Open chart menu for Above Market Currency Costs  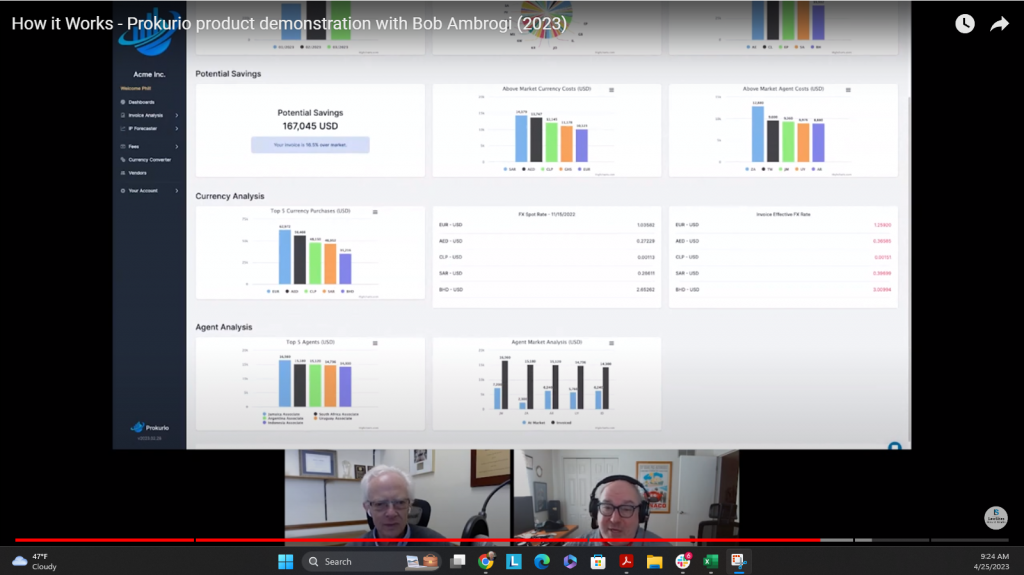click(x=611, y=90)
